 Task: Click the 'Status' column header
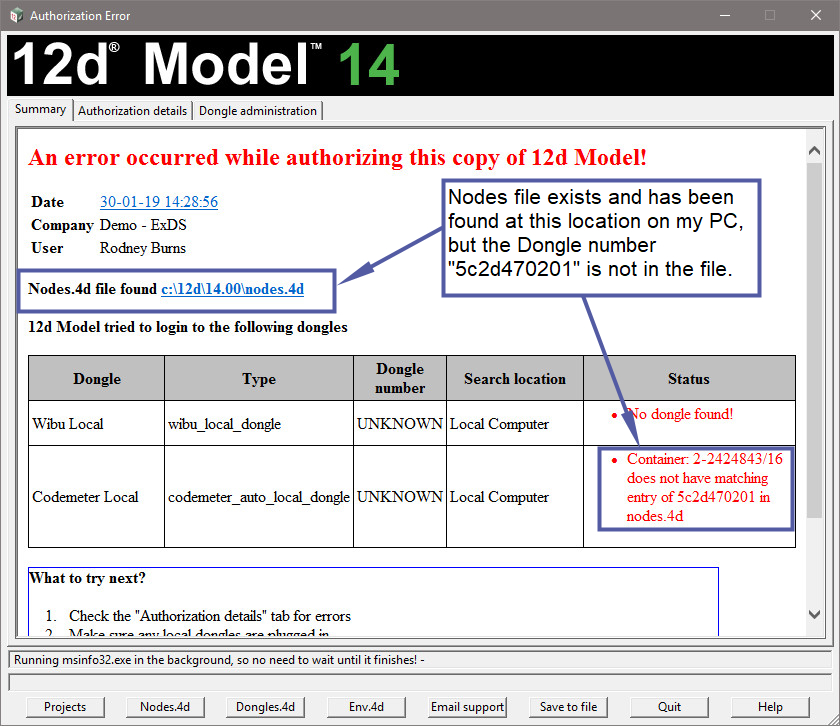689,378
